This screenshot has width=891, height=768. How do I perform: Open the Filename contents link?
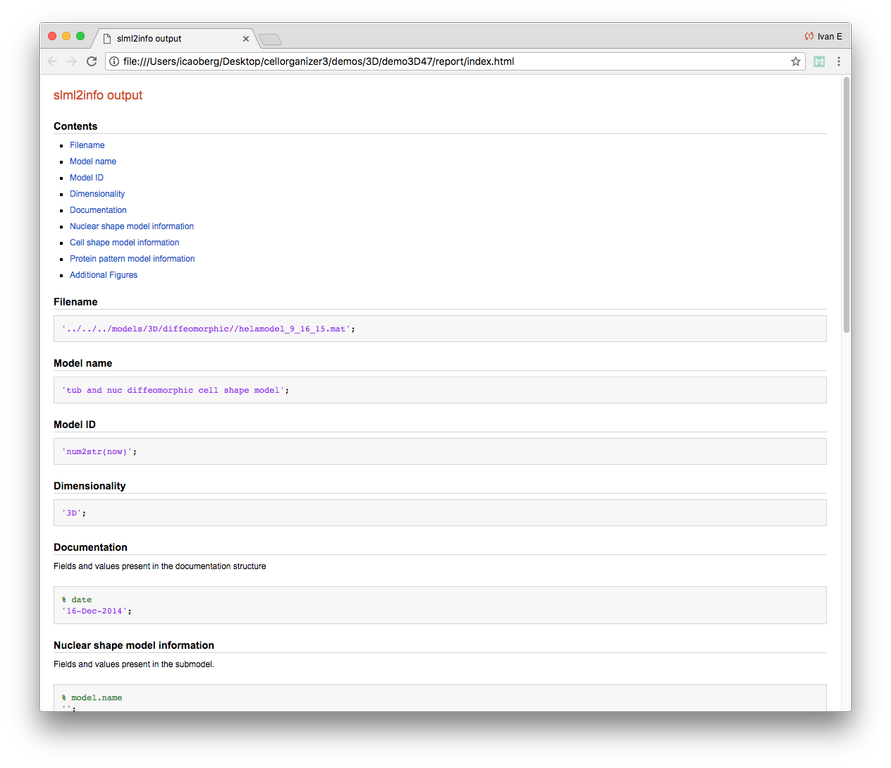coord(87,145)
